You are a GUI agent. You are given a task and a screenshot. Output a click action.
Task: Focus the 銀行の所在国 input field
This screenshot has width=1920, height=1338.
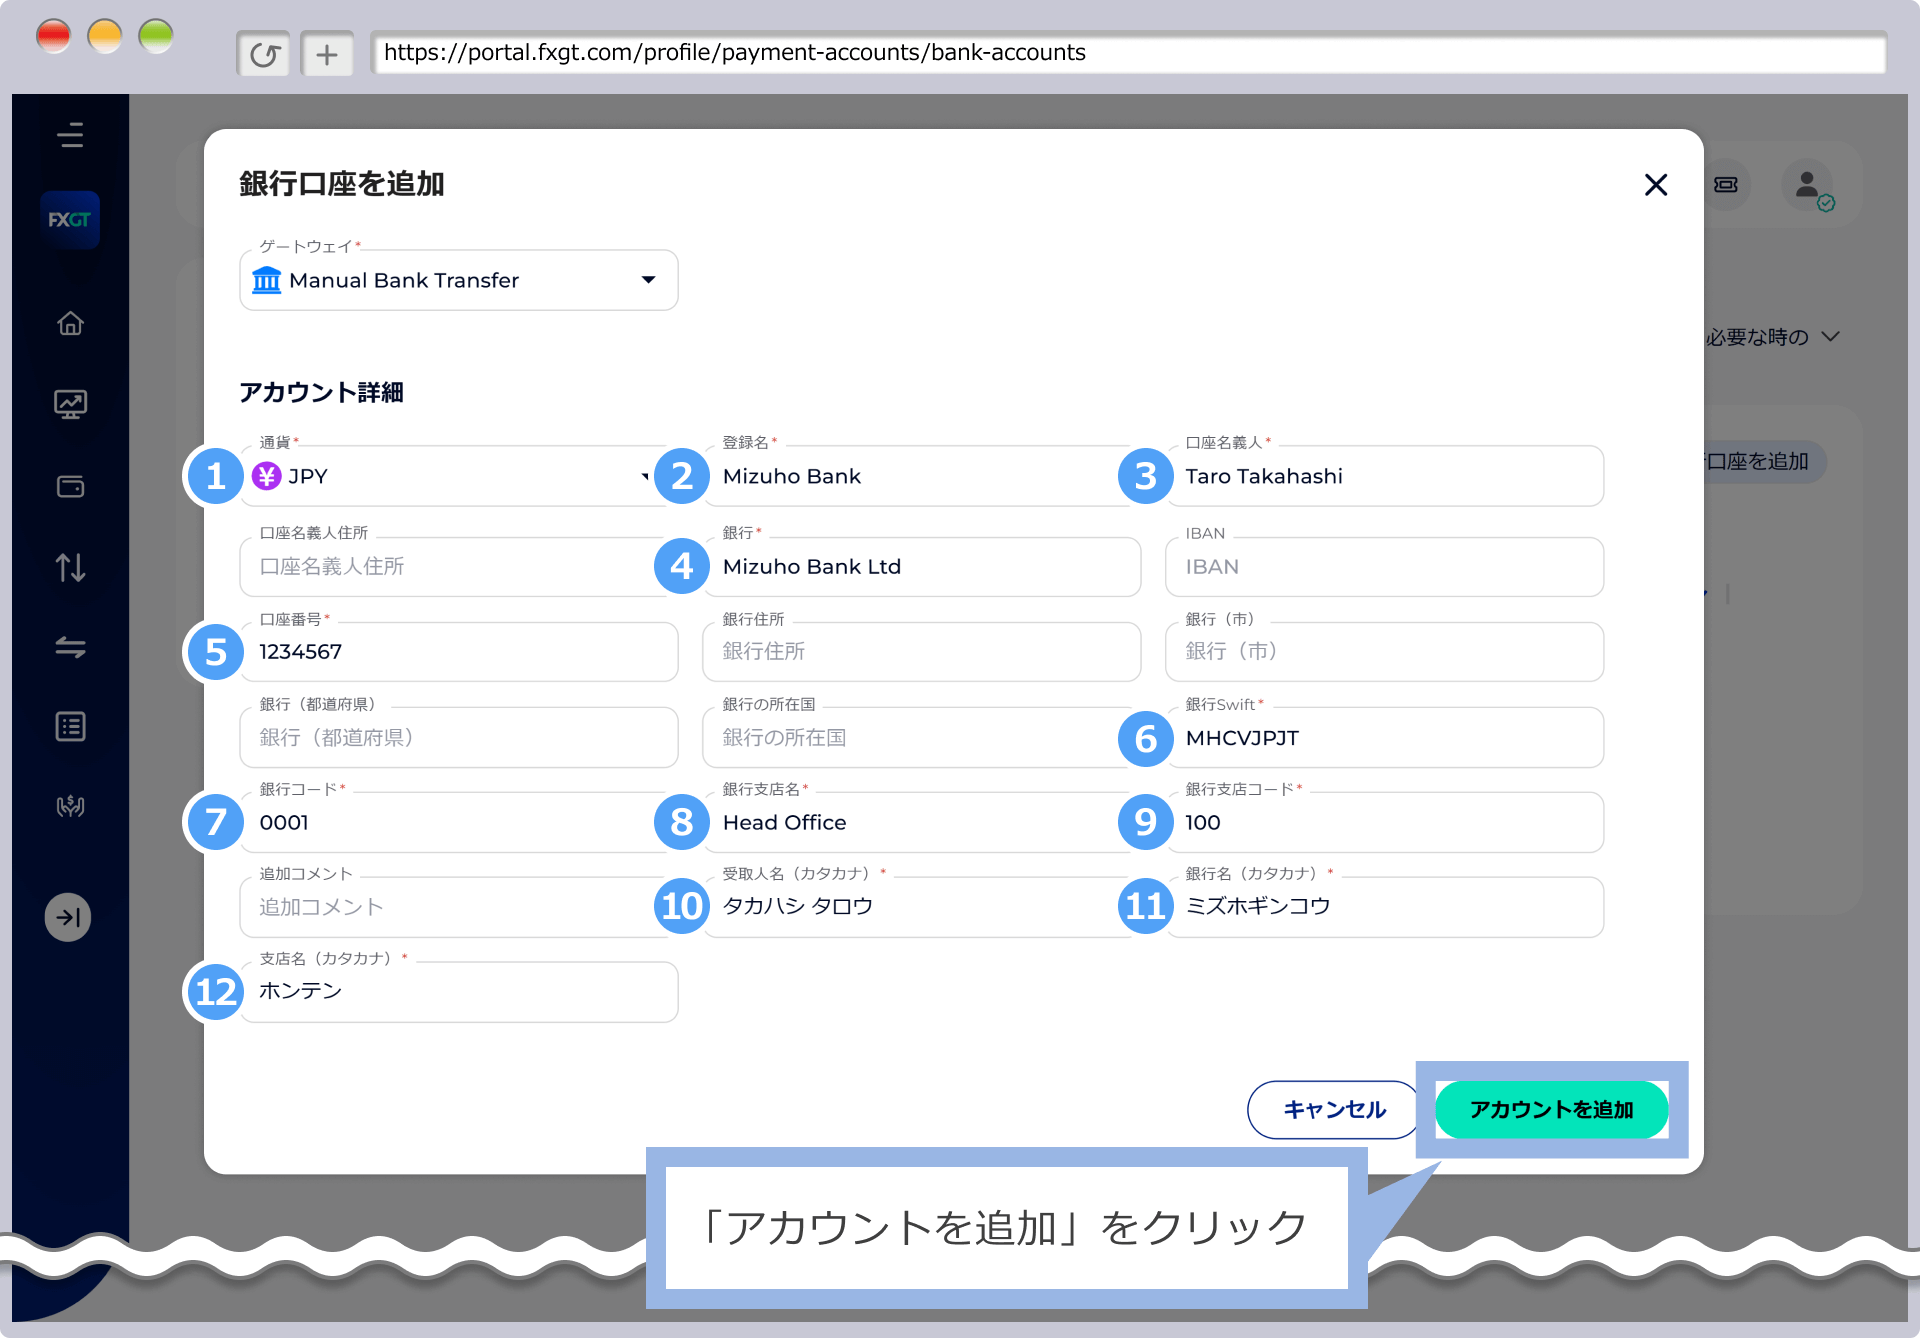pos(921,738)
